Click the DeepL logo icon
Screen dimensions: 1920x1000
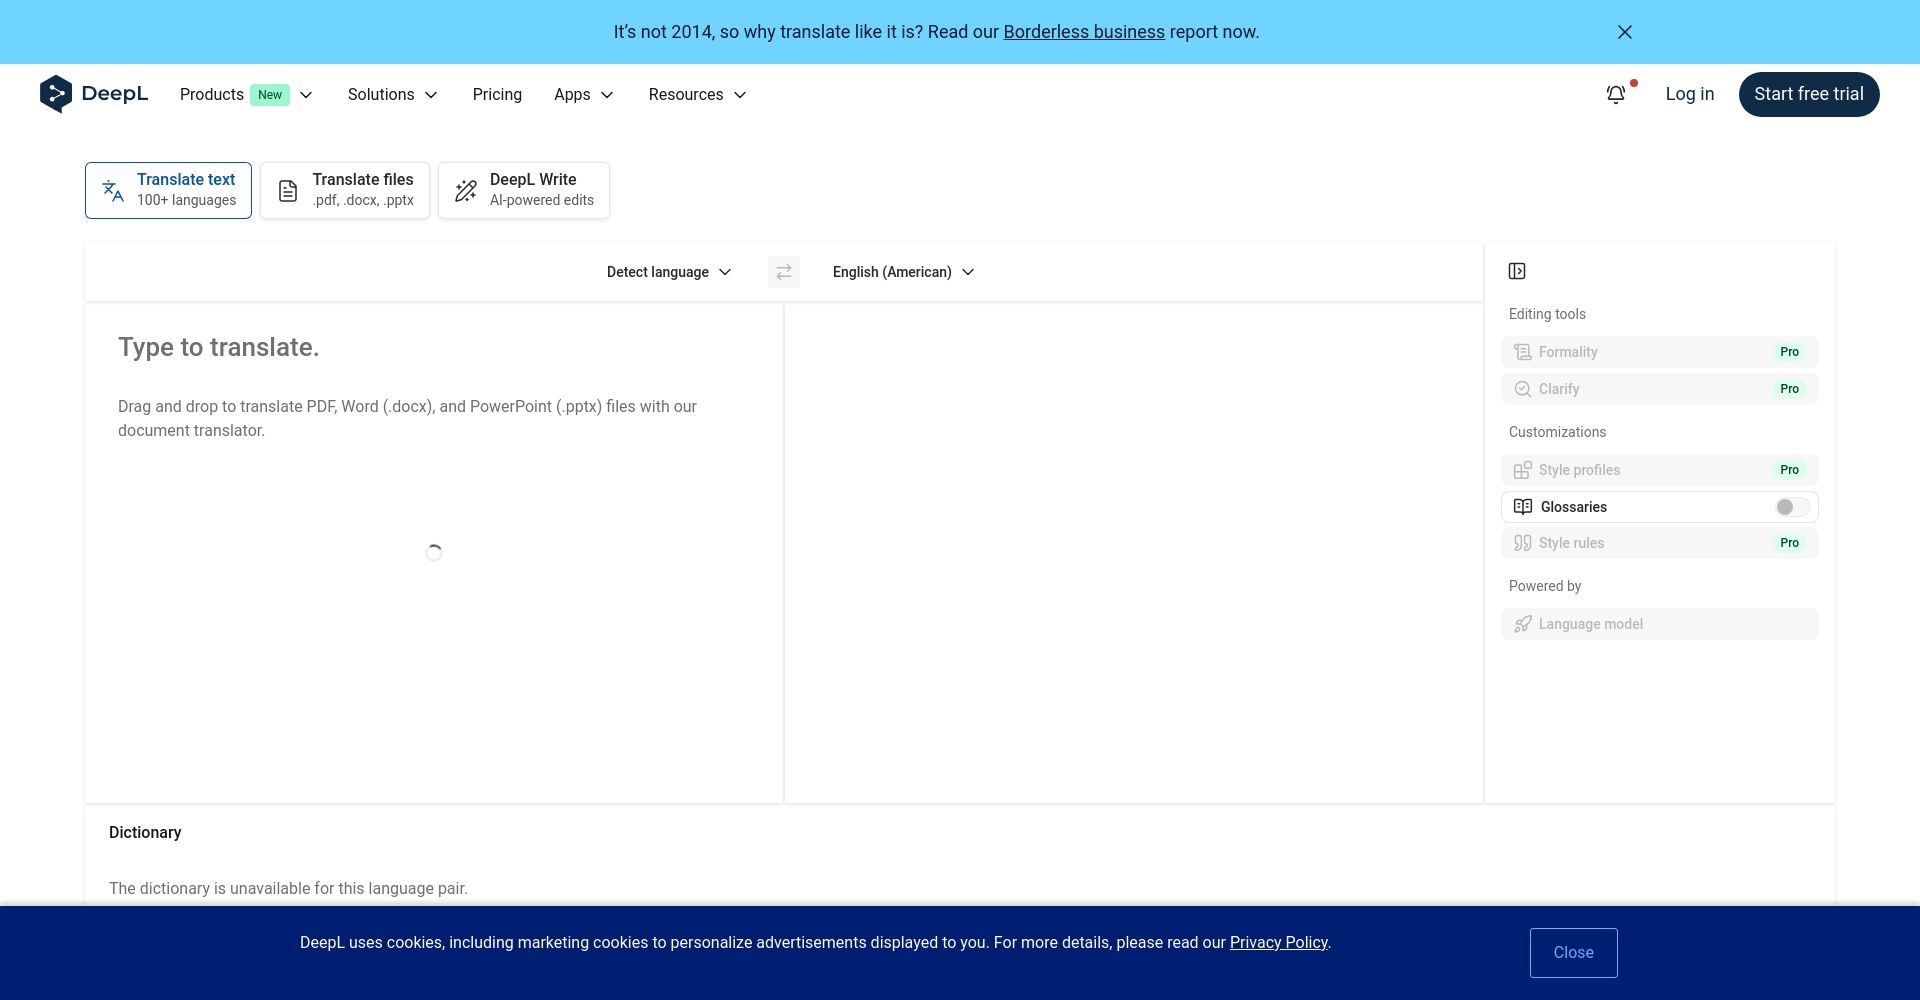pos(56,94)
